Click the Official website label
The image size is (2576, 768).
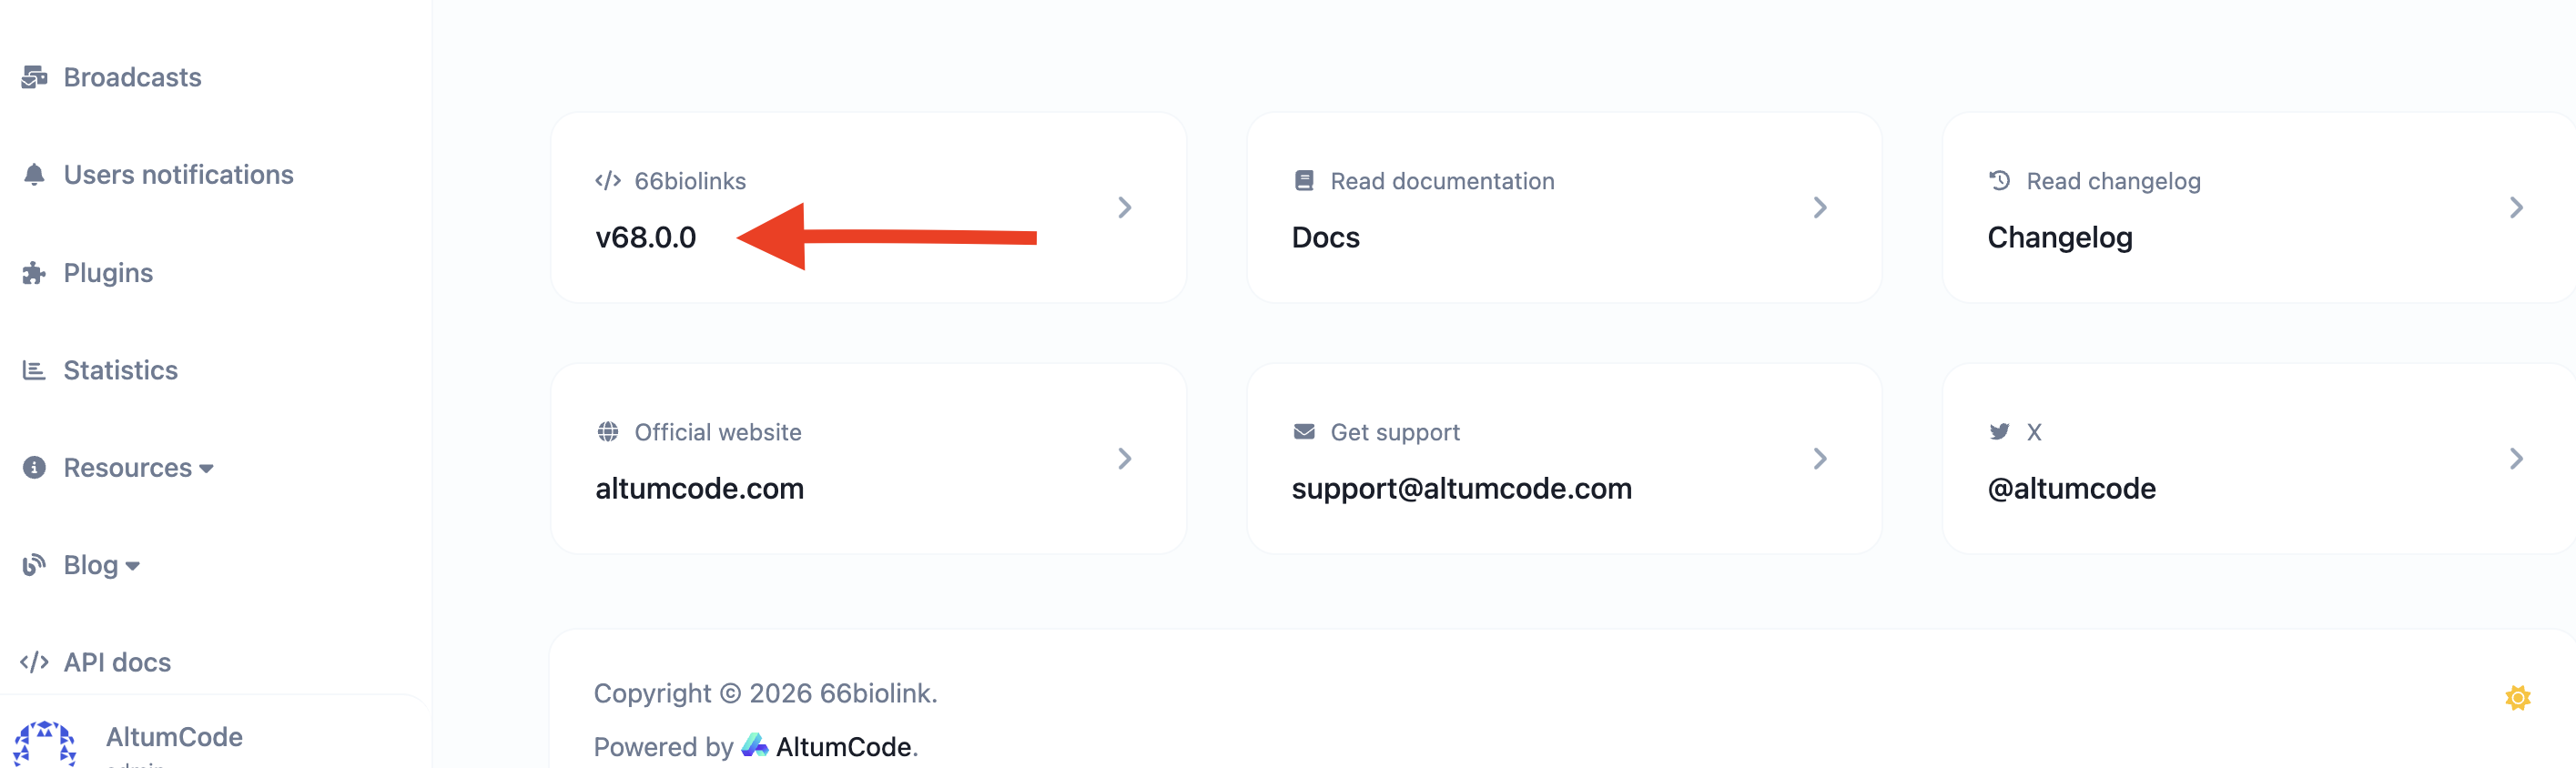tap(718, 432)
